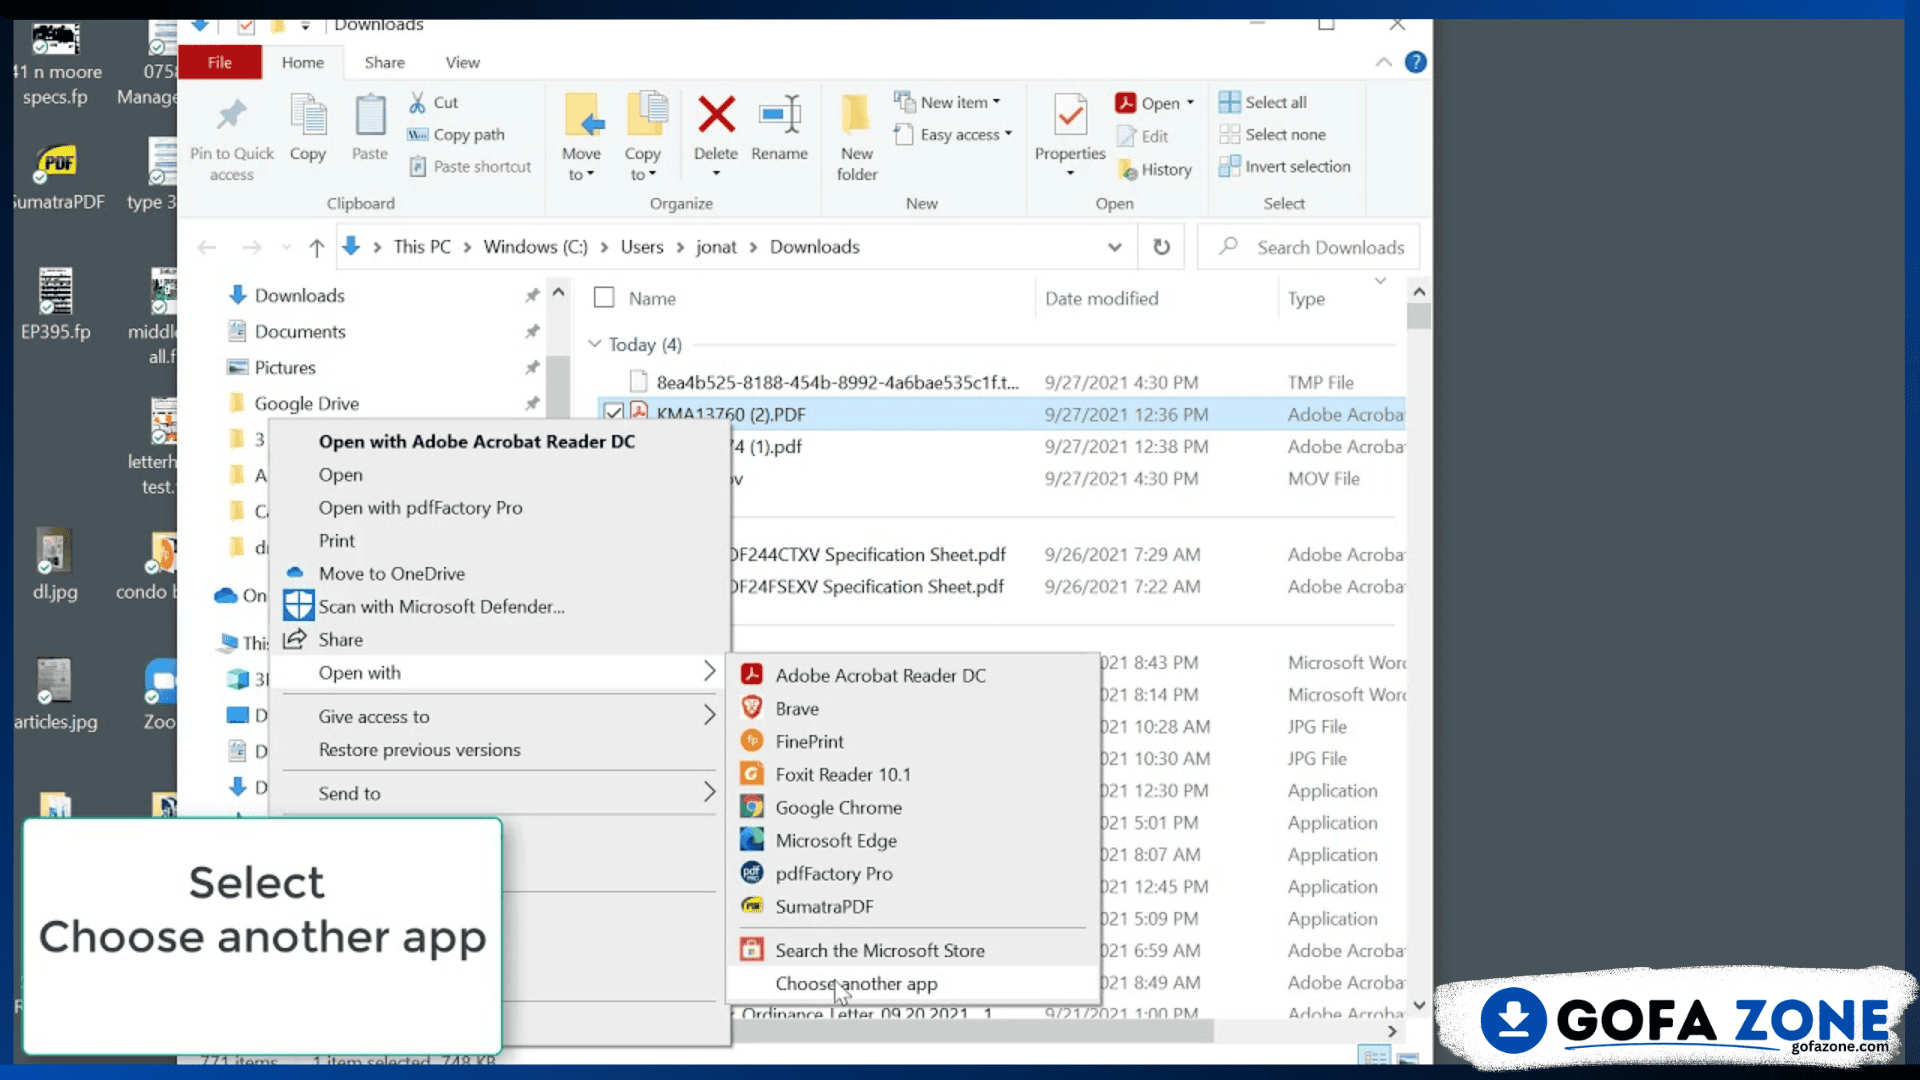Click Invert selection in ribbon
The width and height of the screenshot is (1920, 1080).
1285,166
